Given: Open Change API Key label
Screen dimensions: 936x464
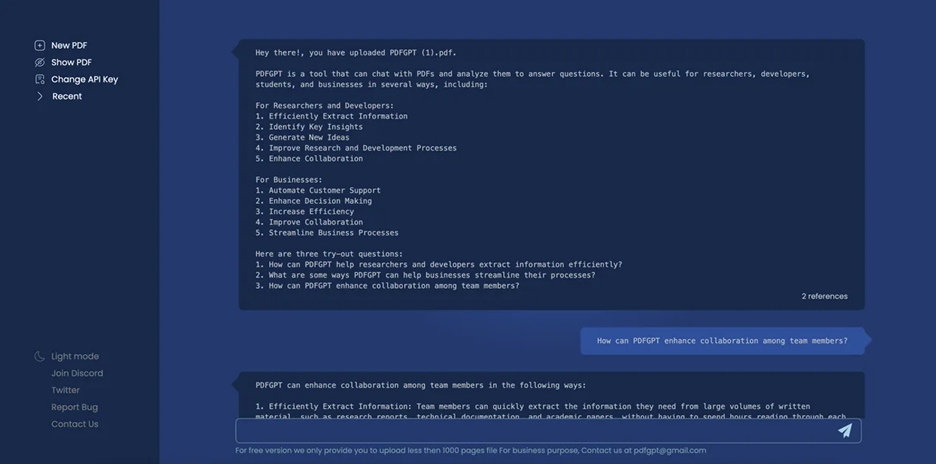Looking at the screenshot, I should point(85,79).
